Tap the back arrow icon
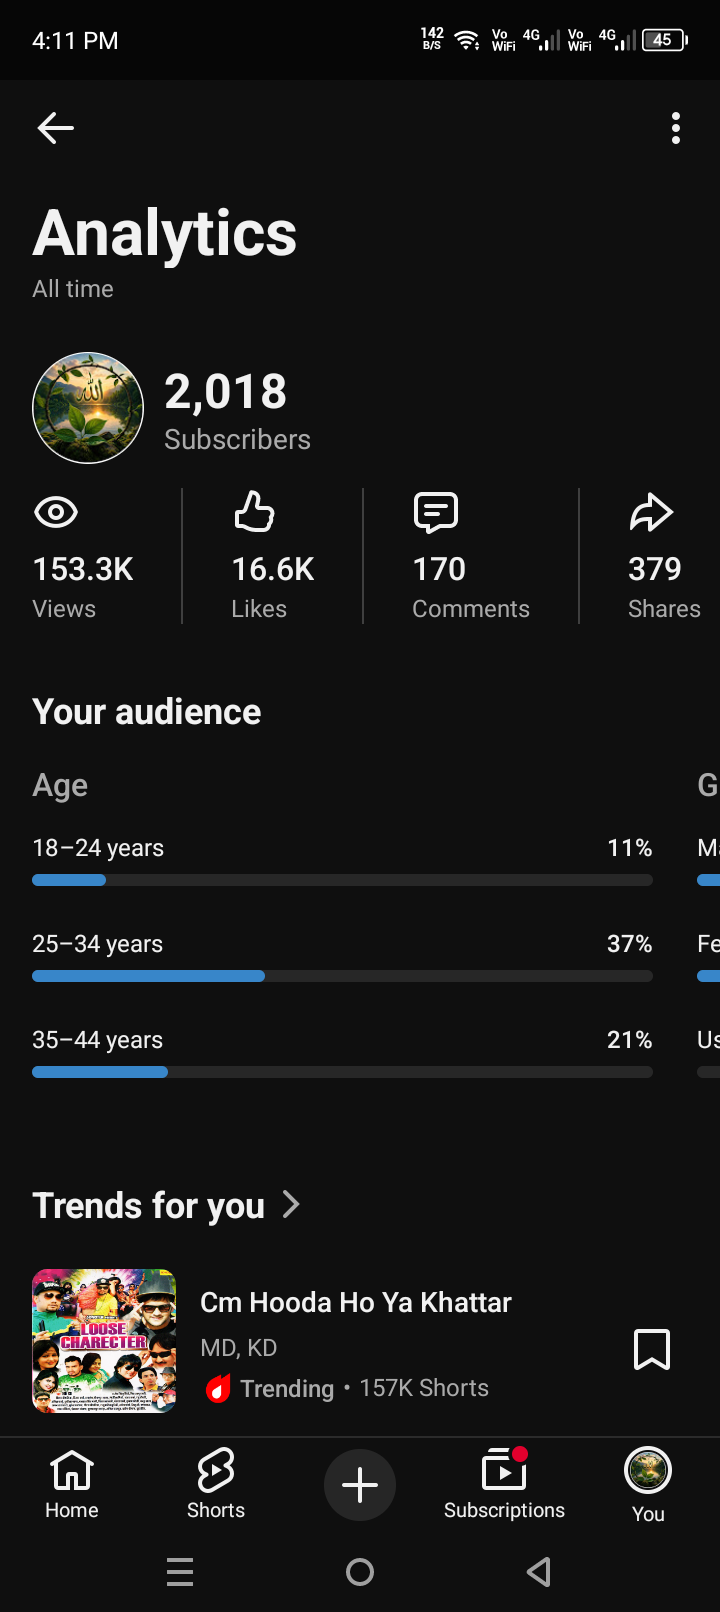Image resolution: width=720 pixels, height=1612 pixels. pos(56,128)
